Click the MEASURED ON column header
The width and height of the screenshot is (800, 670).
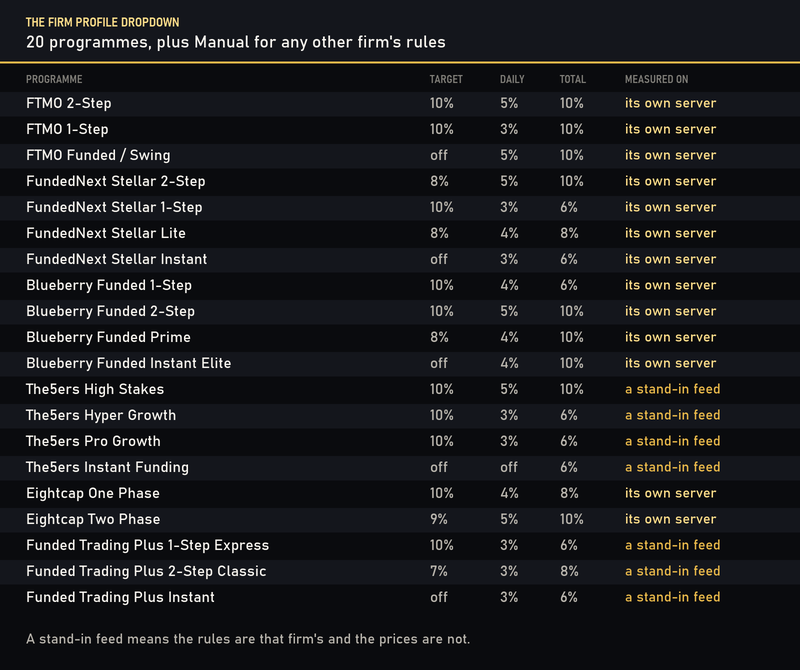pos(656,80)
